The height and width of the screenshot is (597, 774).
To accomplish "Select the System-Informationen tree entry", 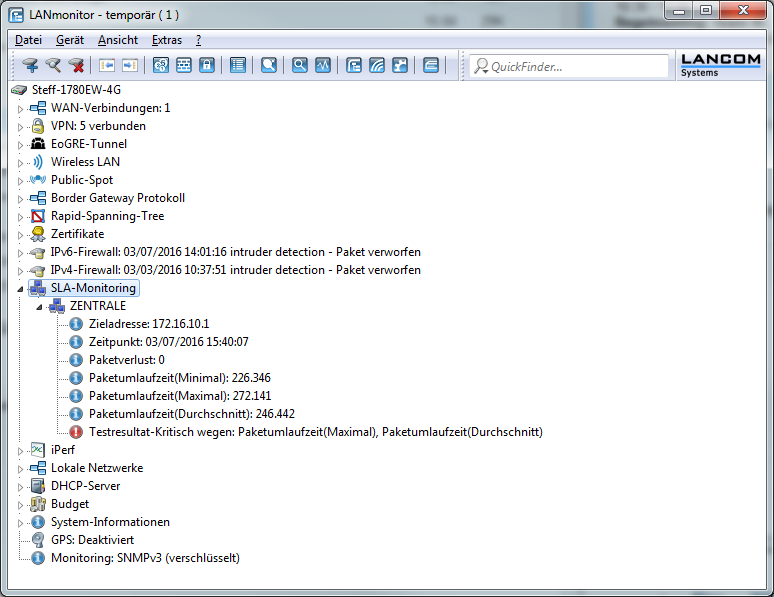I will tap(110, 522).
